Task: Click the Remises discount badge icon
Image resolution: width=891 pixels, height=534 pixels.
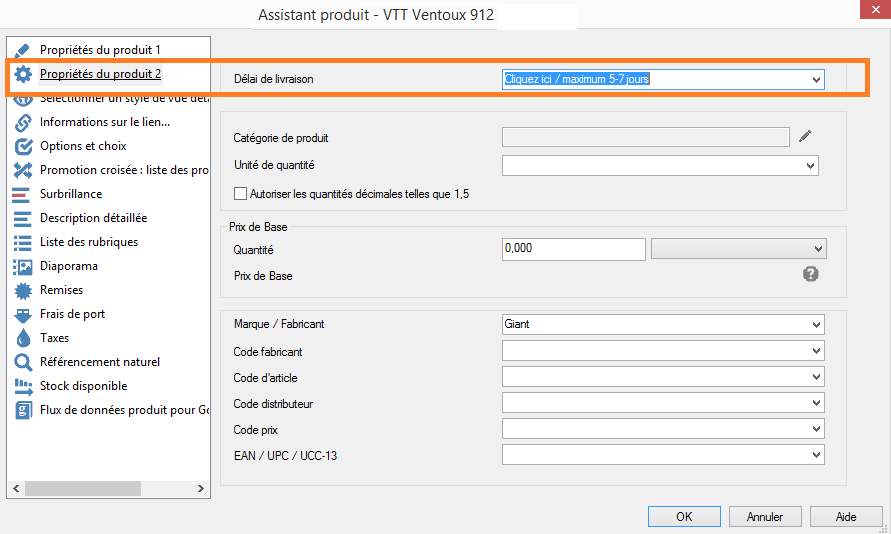Action: pyautogui.click(x=23, y=290)
